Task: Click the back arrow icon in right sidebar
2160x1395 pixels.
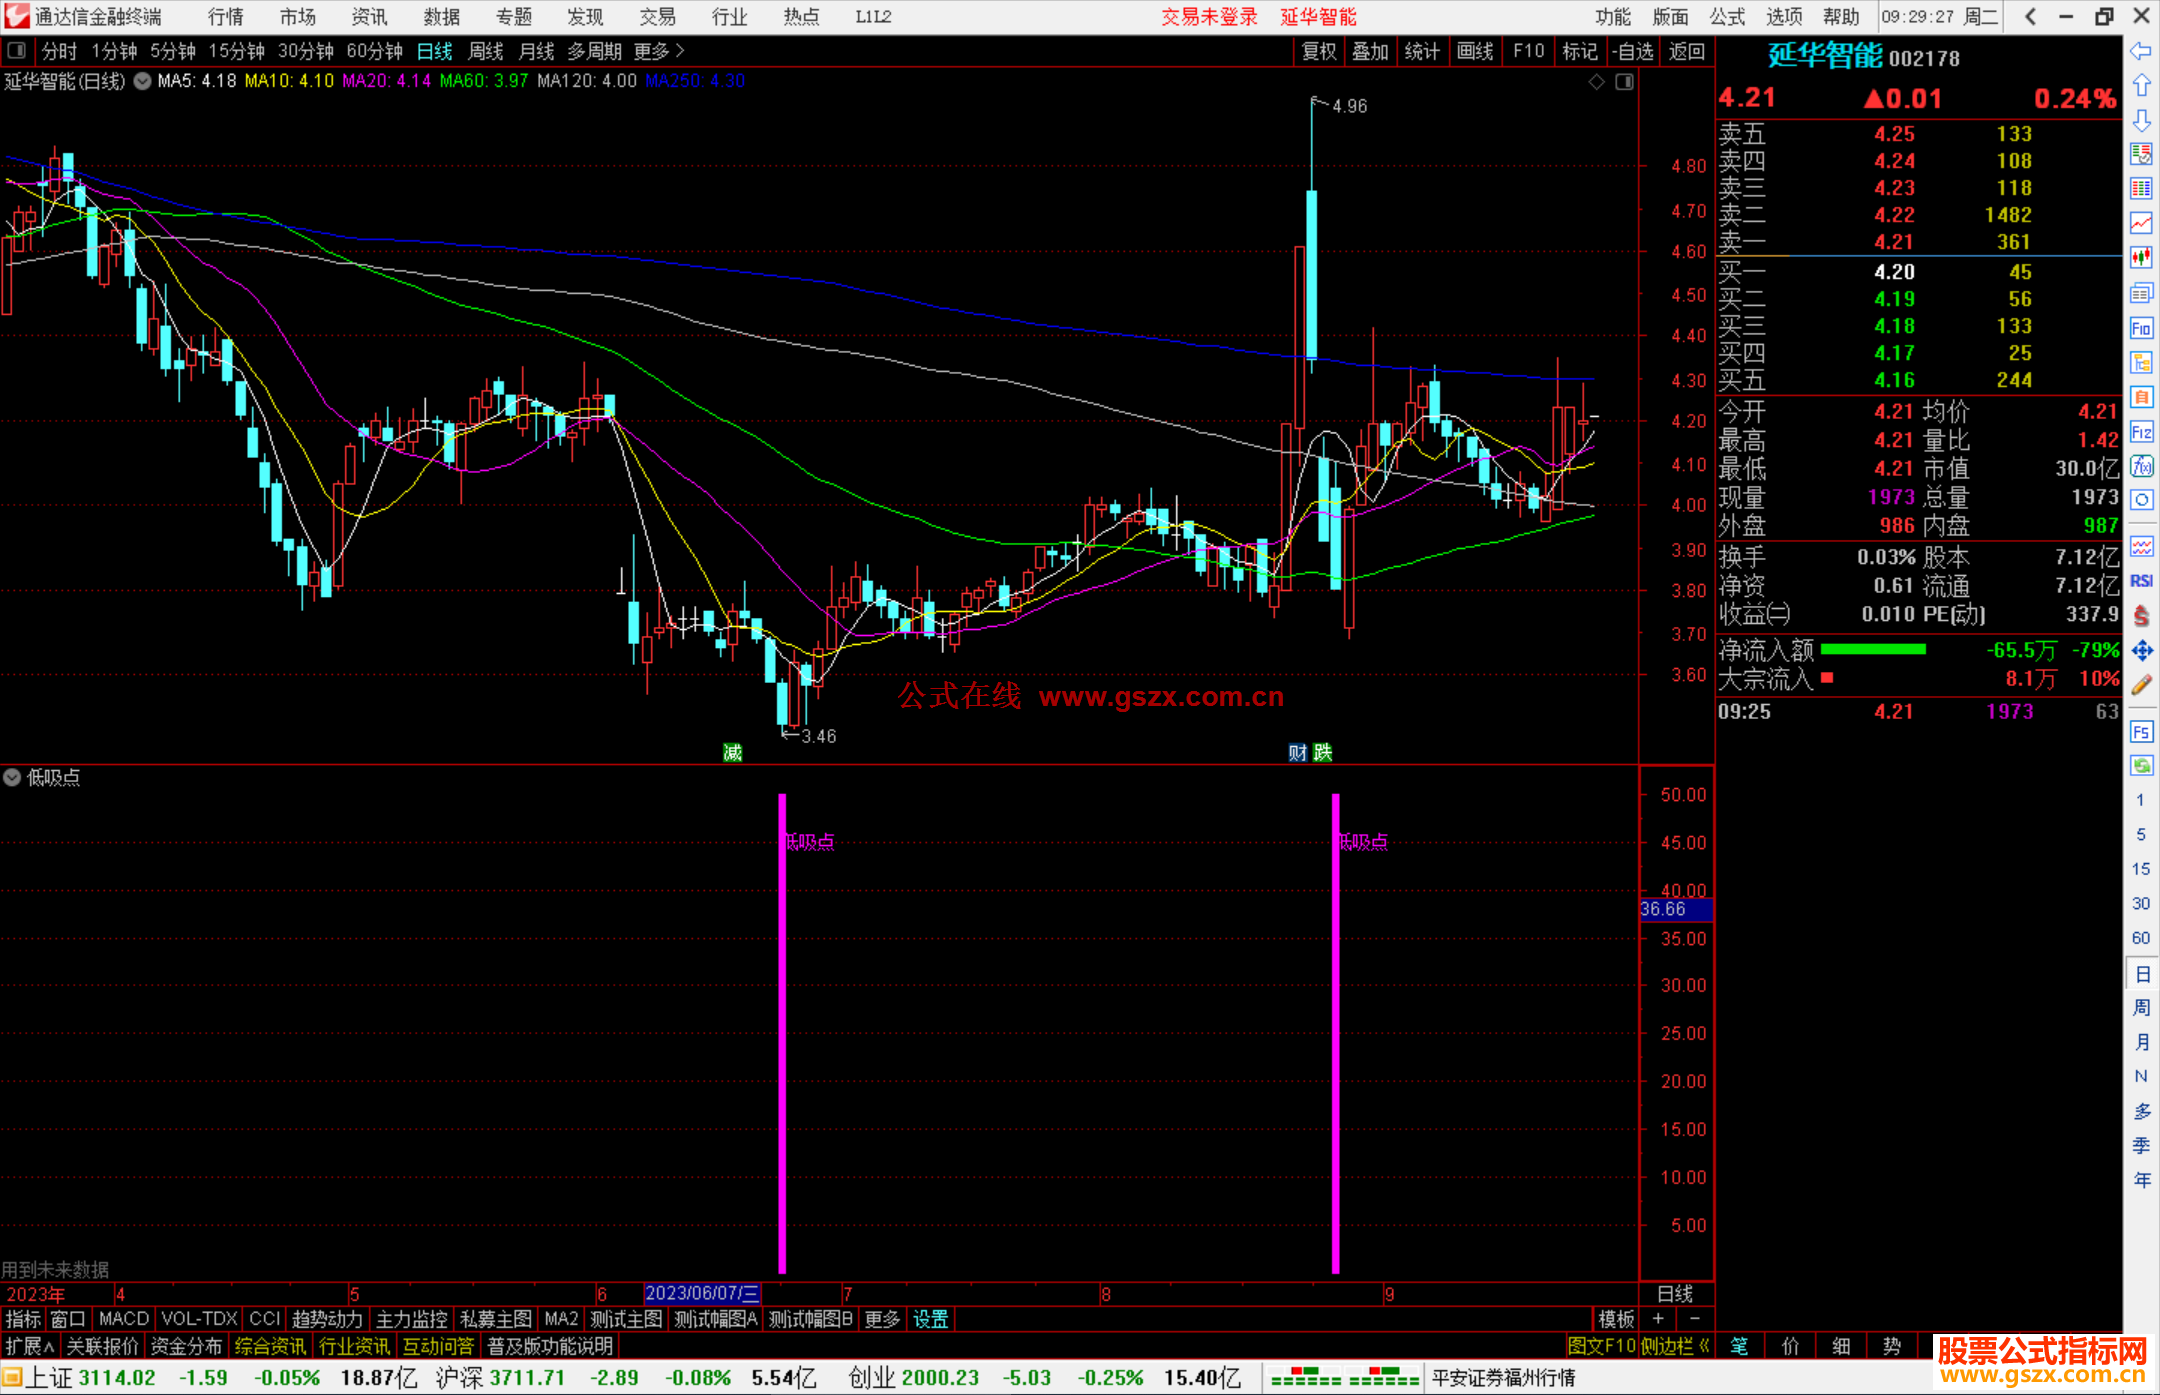Action: pos(2140,51)
